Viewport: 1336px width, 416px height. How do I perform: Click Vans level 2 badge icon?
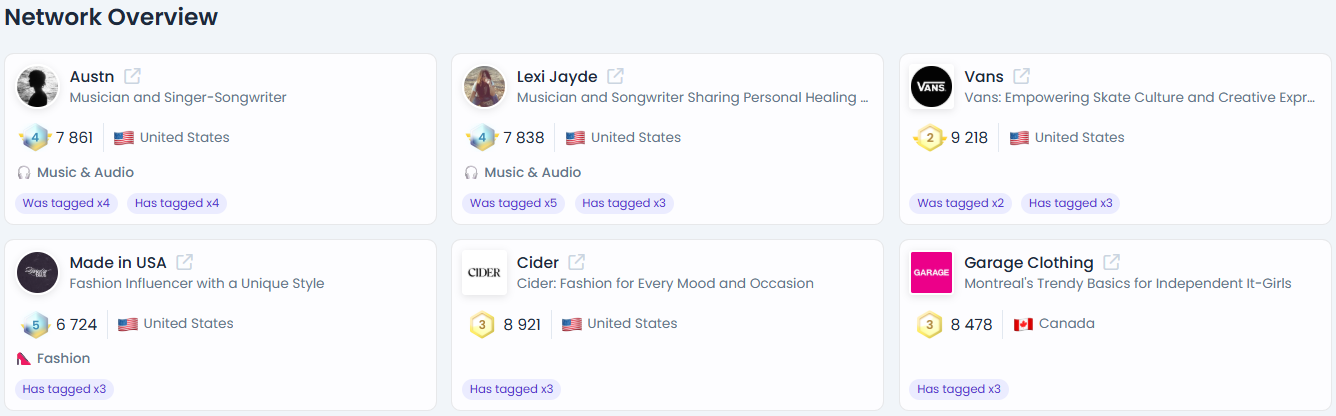point(929,138)
